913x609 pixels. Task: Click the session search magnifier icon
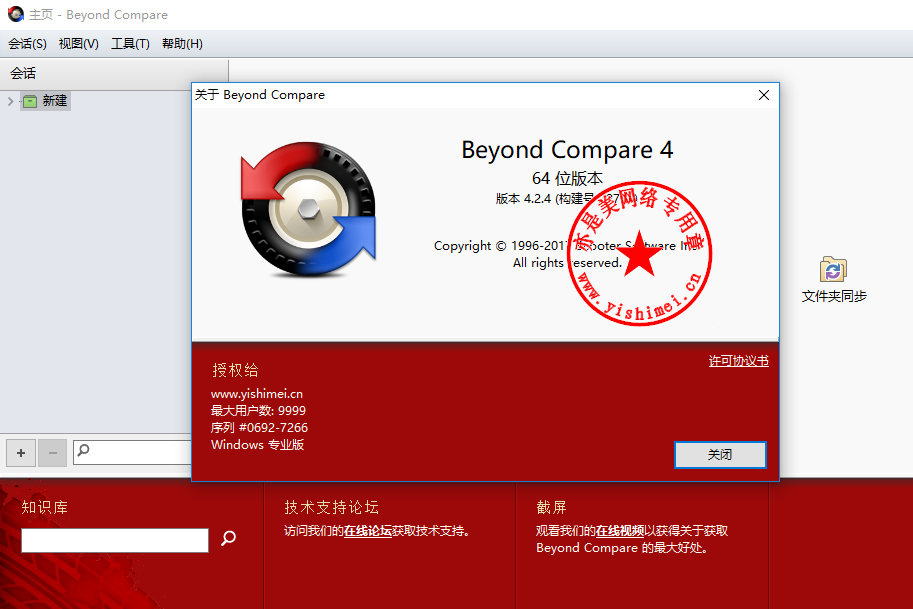[x=84, y=450]
